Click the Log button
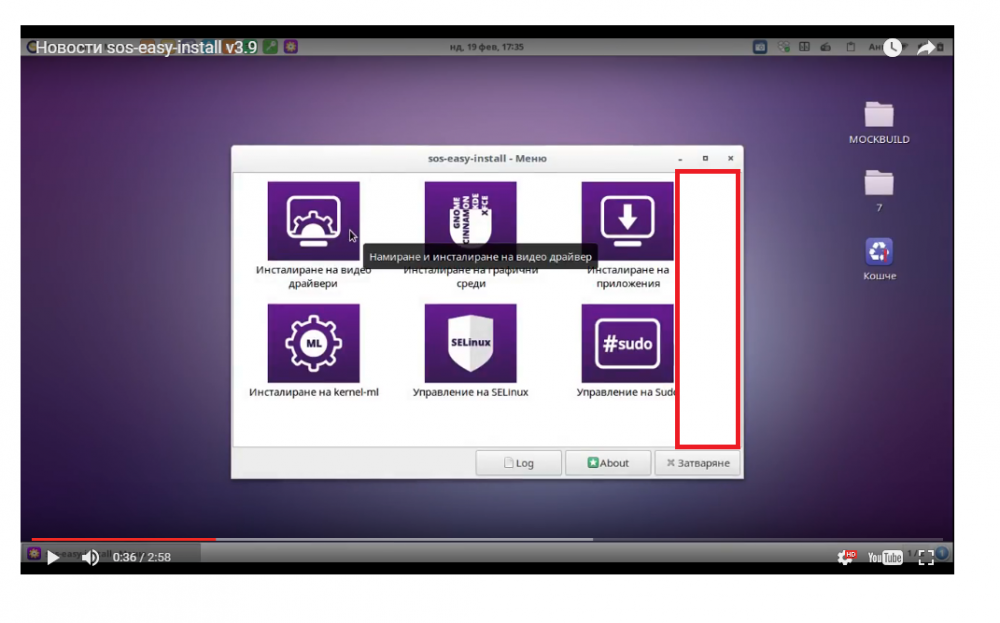This screenshot has height=623, width=1000. 518,463
